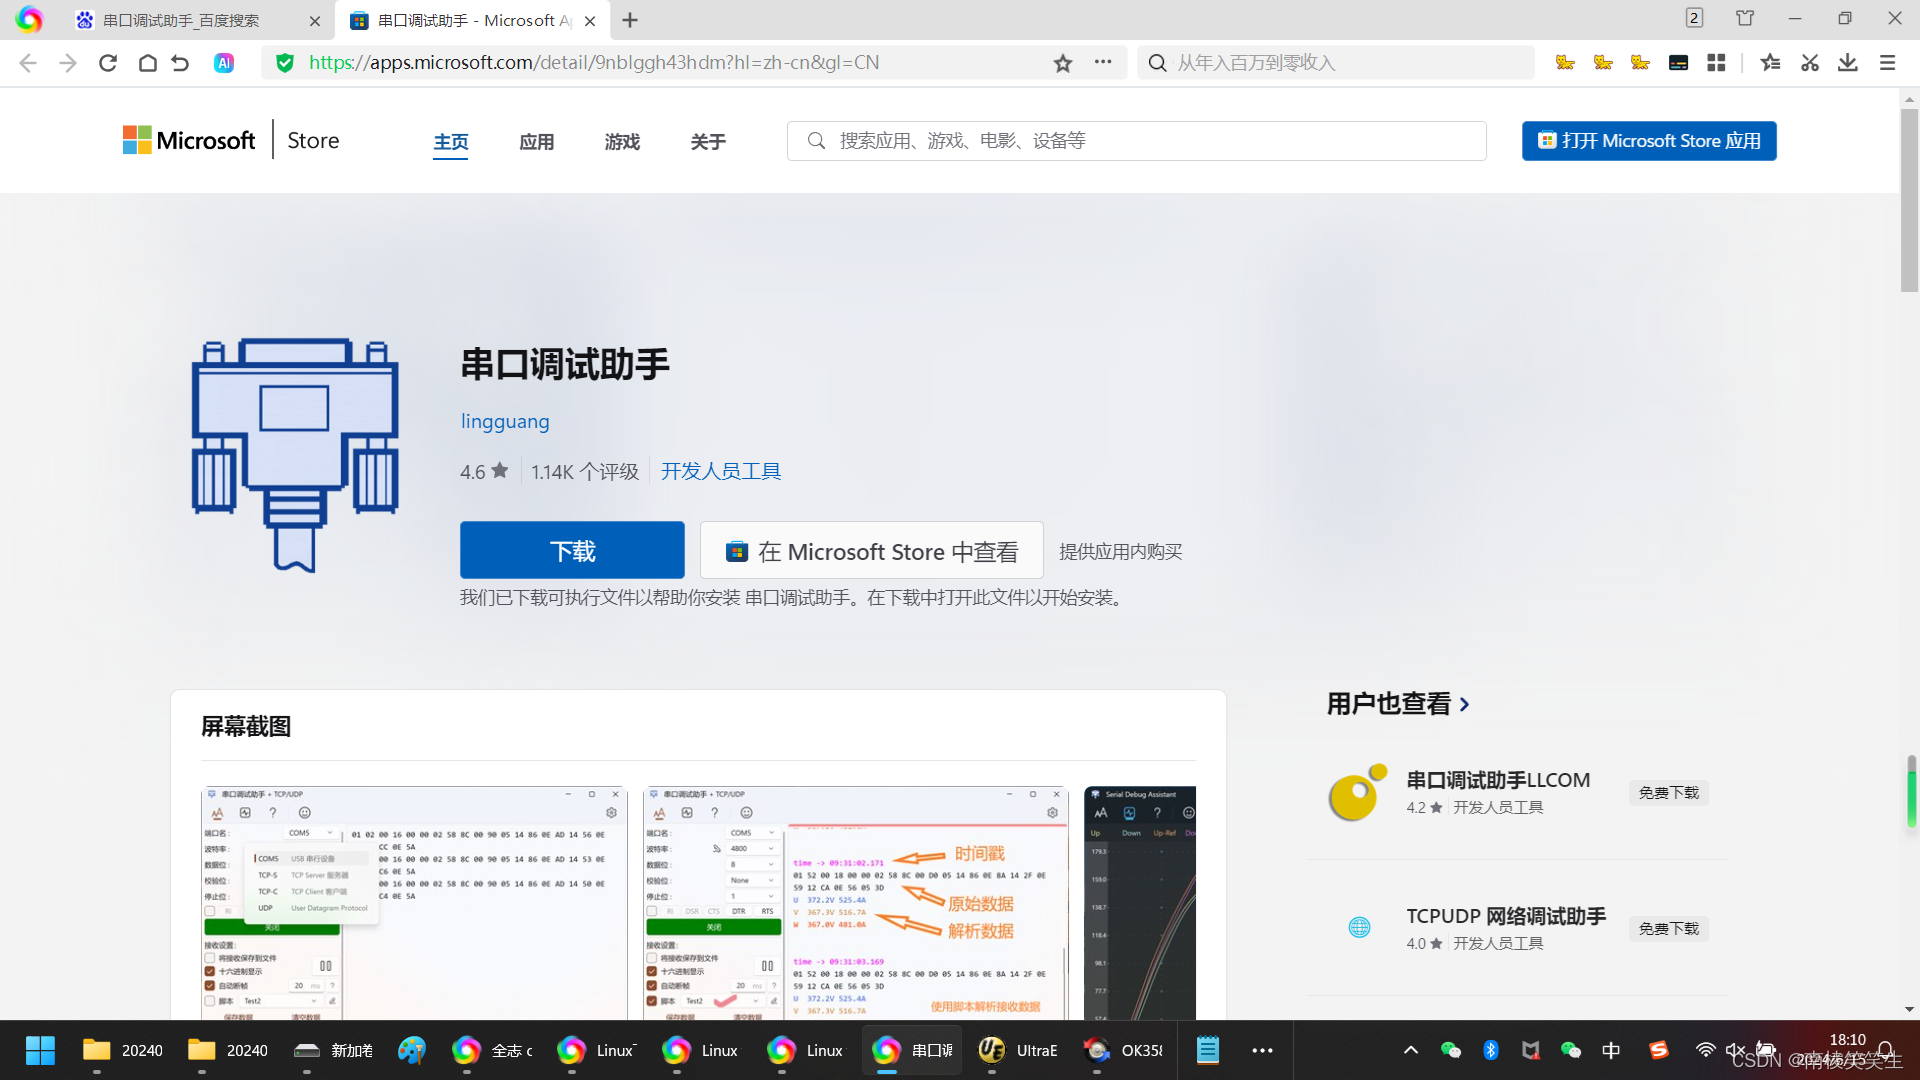The height and width of the screenshot is (1080, 1920).
Task: Click the 串口调试助手 app connector icon
Action: click(x=295, y=454)
